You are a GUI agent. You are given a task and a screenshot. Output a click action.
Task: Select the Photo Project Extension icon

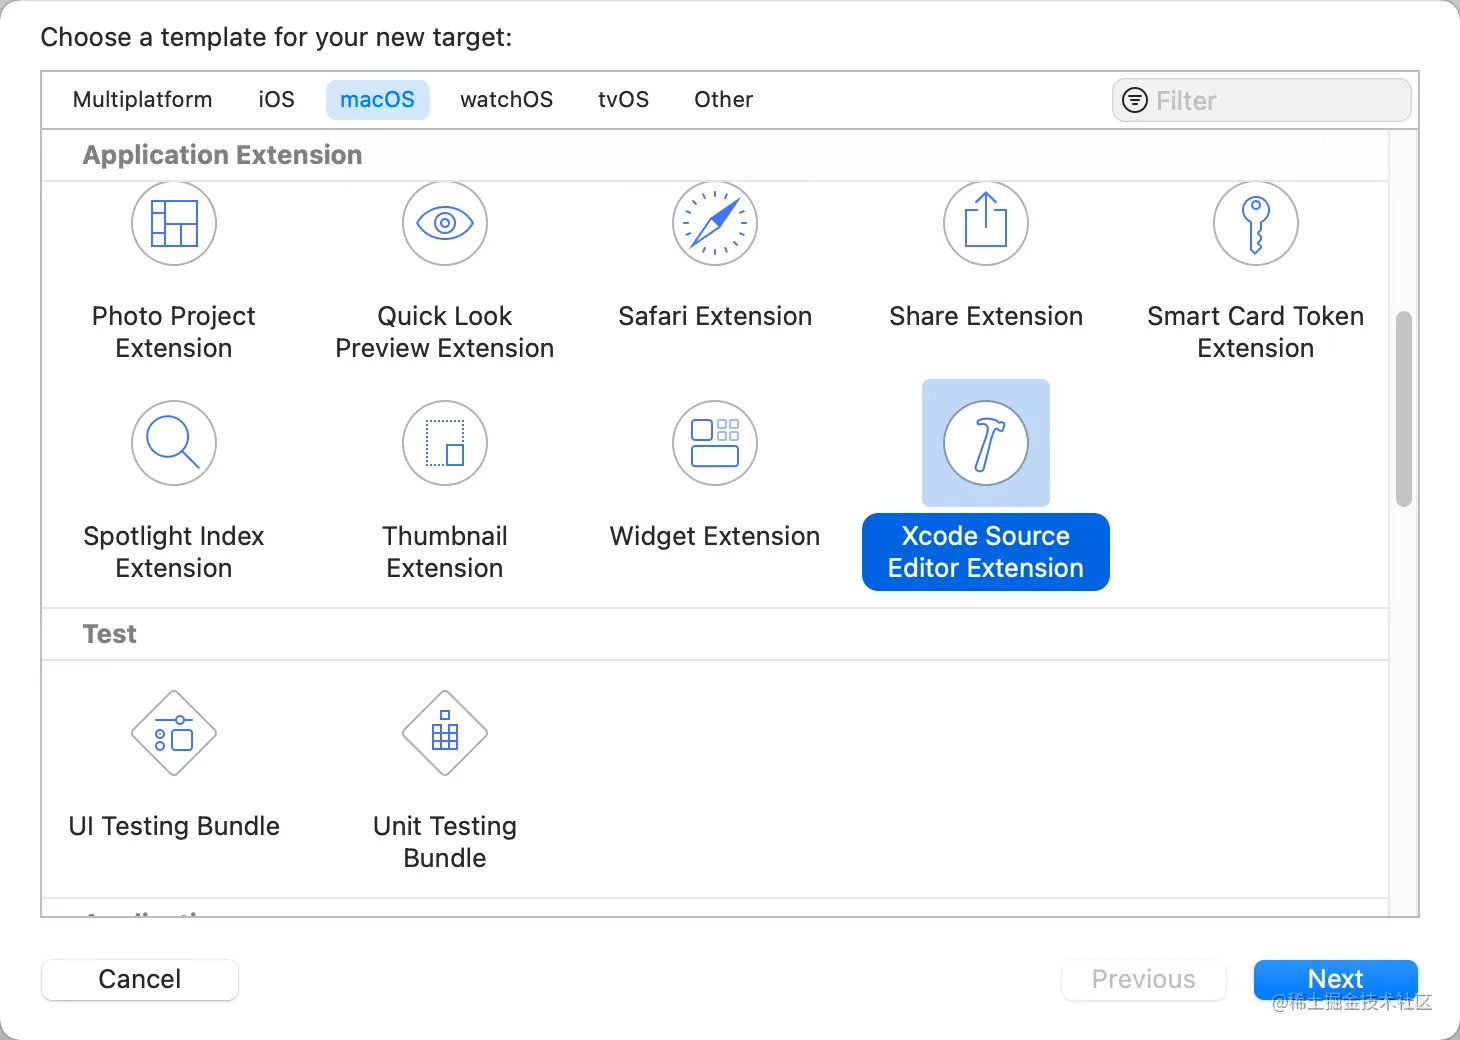174,223
